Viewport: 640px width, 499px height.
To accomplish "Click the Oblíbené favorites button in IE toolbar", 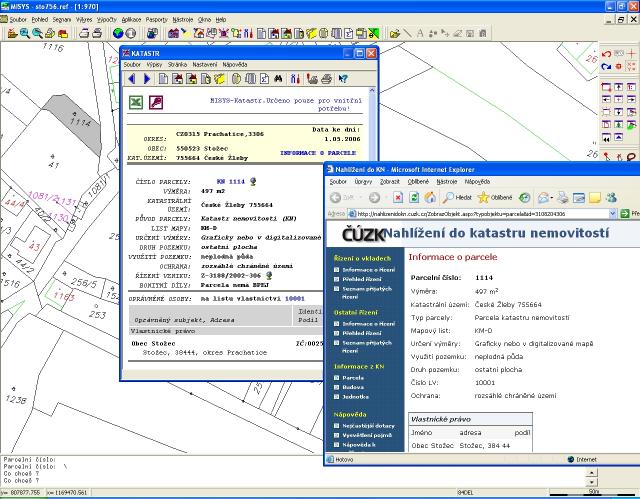I will pyautogui.click(x=495, y=198).
